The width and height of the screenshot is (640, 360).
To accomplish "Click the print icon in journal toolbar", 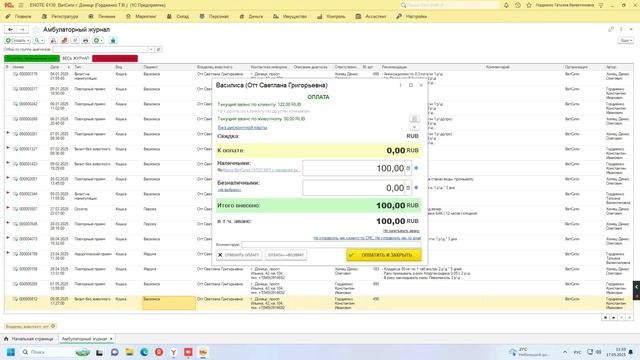I will click(x=85, y=40).
